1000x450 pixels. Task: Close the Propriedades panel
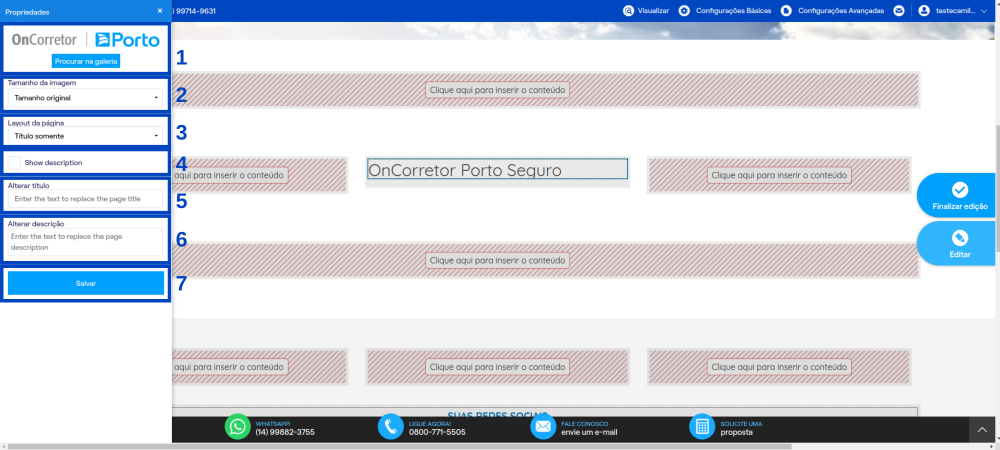coord(160,11)
